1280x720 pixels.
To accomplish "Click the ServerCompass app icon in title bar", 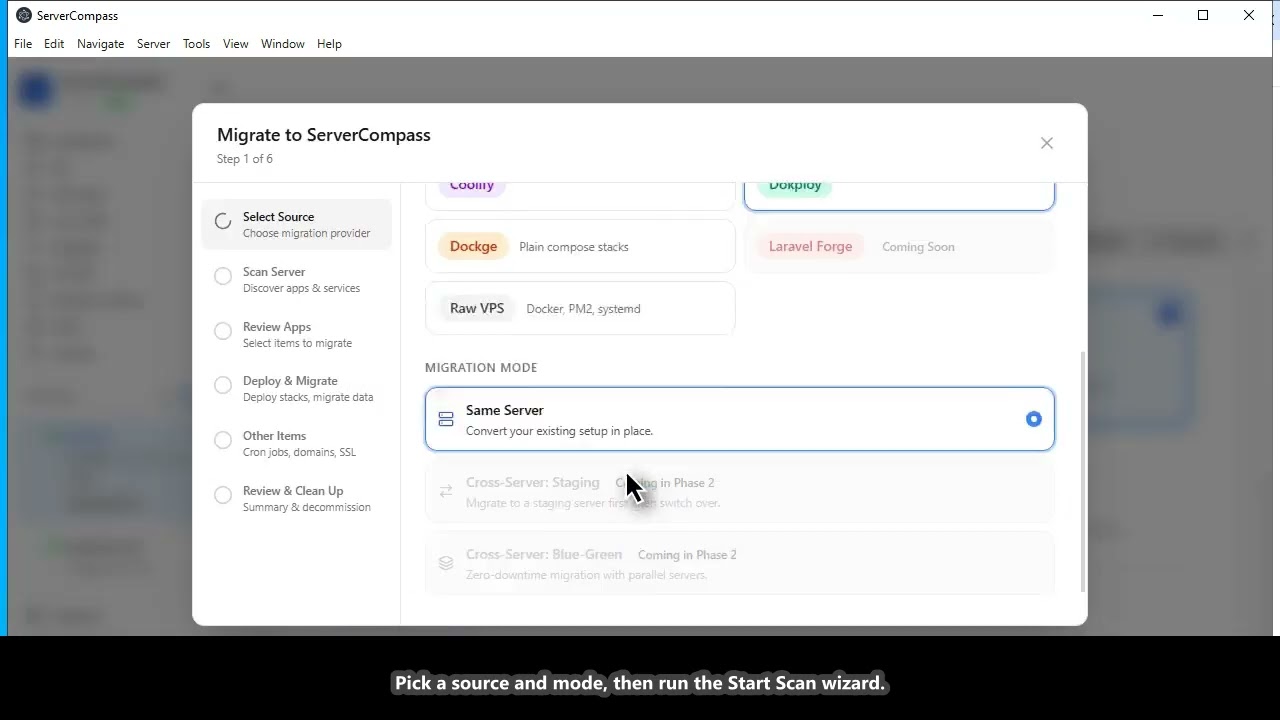I will pos(24,15).
